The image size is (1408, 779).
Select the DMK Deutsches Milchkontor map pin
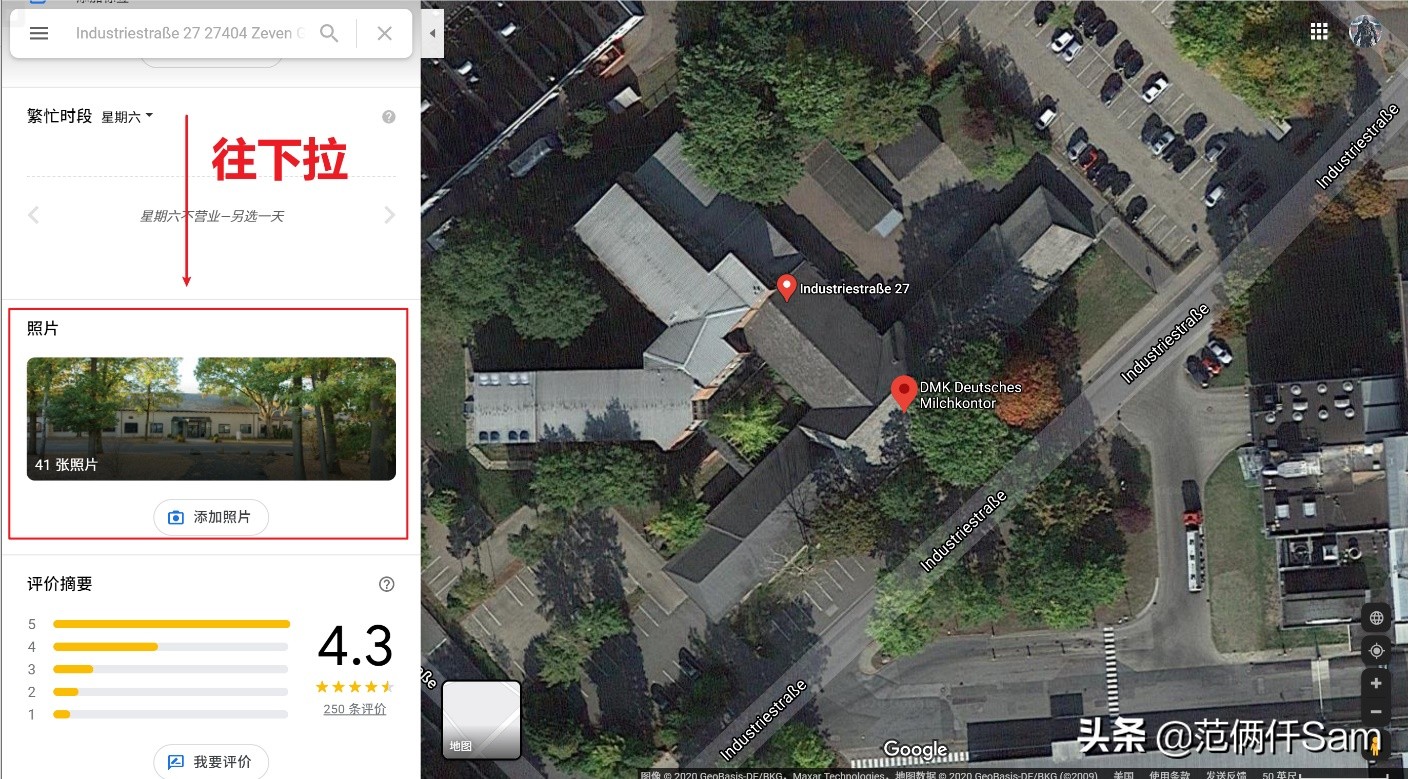pos(904,393)
